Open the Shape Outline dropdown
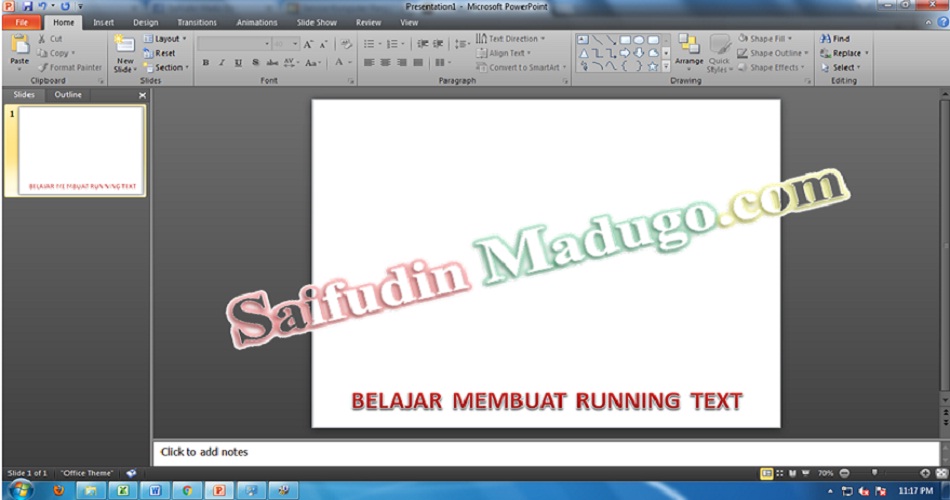This screenshot has height=500, width=950. click(773, 53)
